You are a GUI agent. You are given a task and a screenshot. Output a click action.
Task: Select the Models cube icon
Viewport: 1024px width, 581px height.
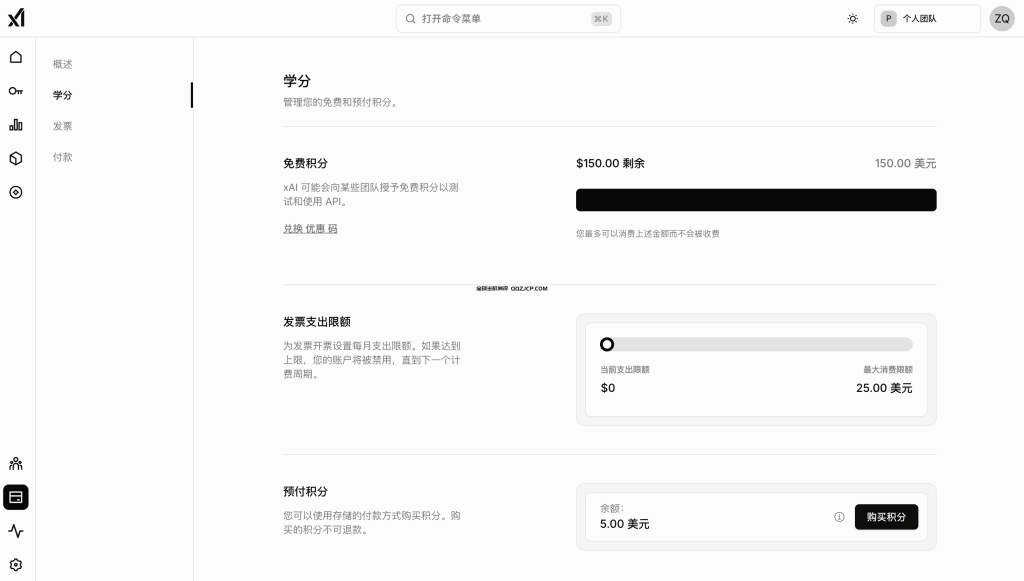point(15,158)
